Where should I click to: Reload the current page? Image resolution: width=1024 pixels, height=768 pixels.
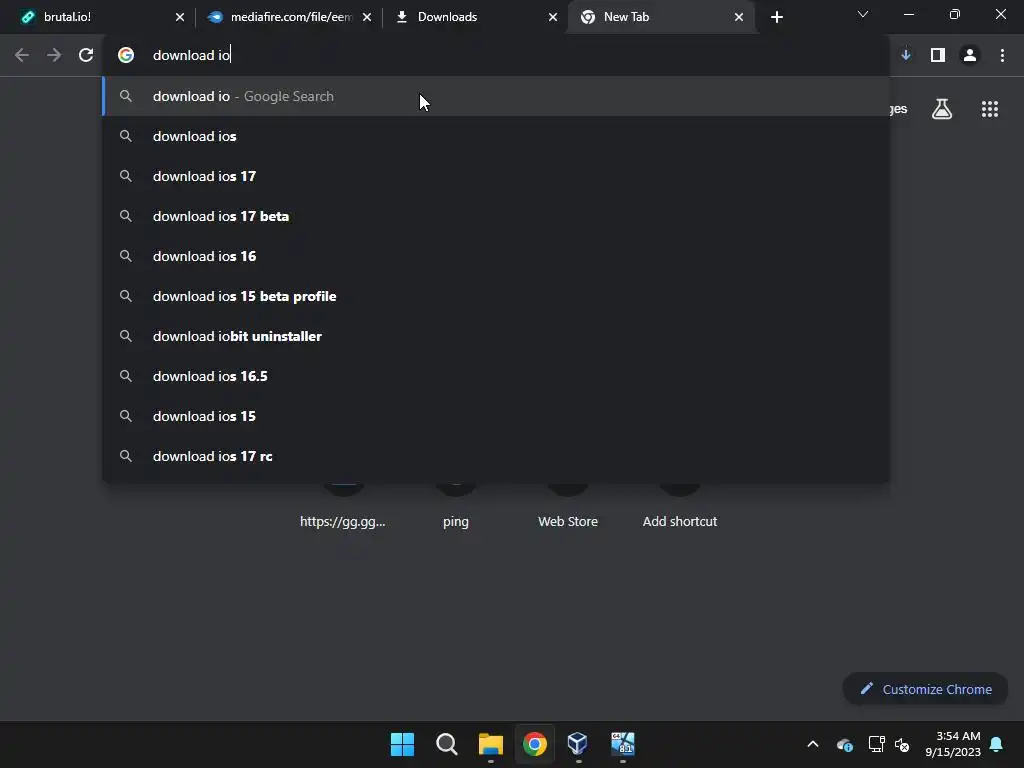pyautogui.click(x=86, y=56)
